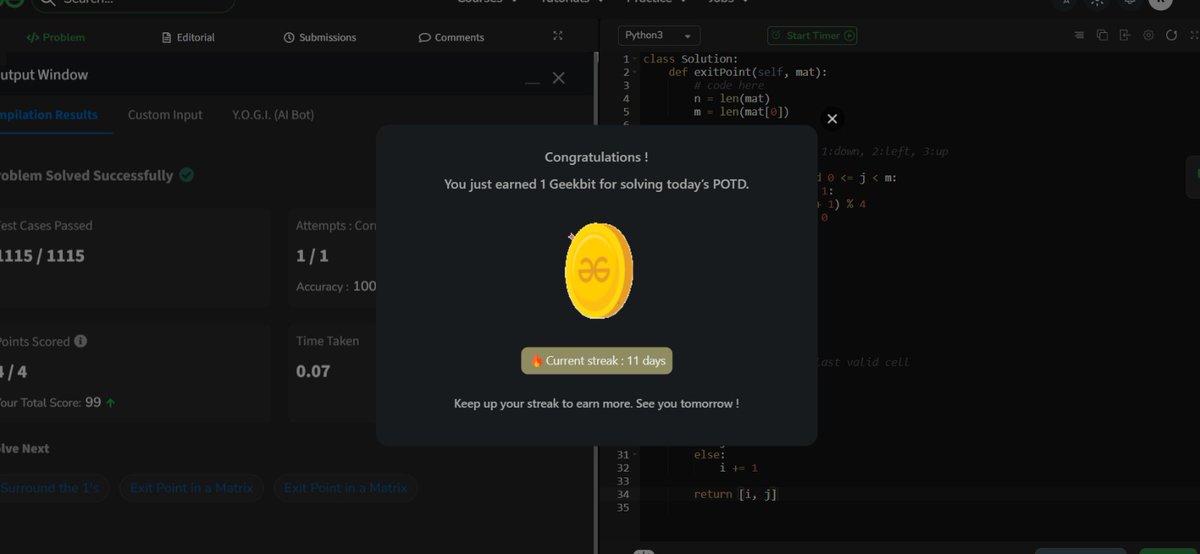Copy the editor code with copy icon

pyautogui.click(x=1102, y=35)
